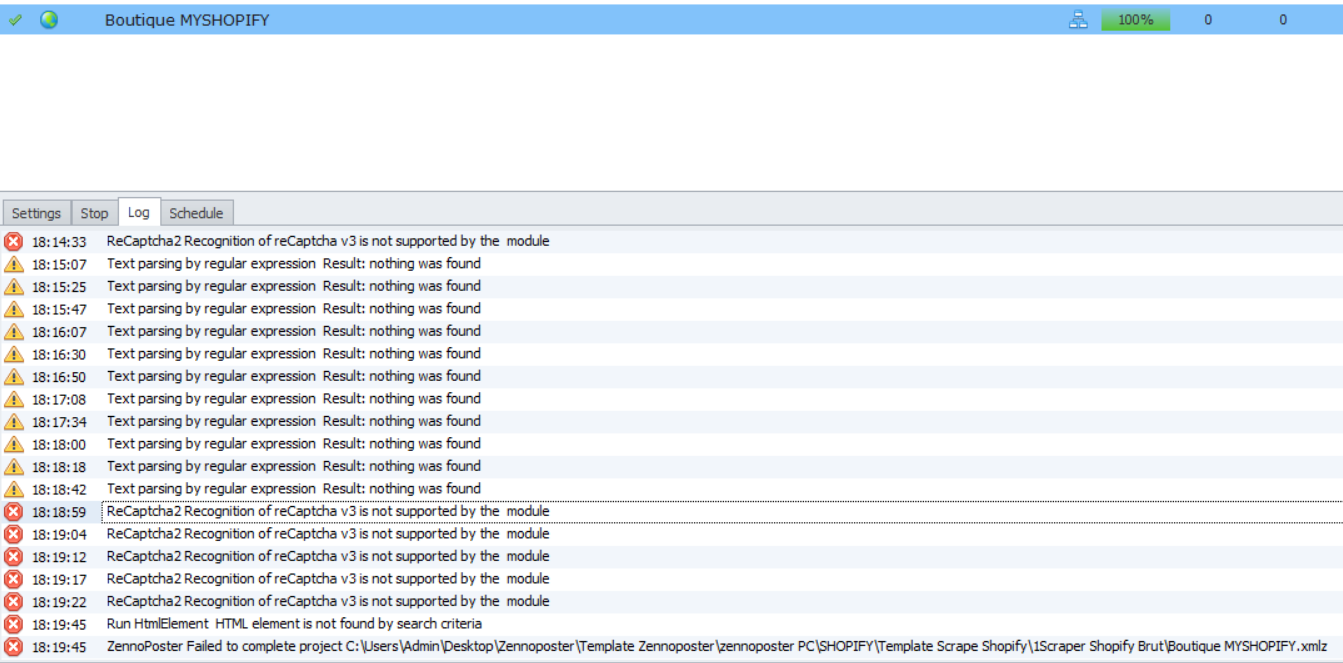Select the 18:16:30 text parsing message
The image size is (1343, 663).
pos(294,354)
